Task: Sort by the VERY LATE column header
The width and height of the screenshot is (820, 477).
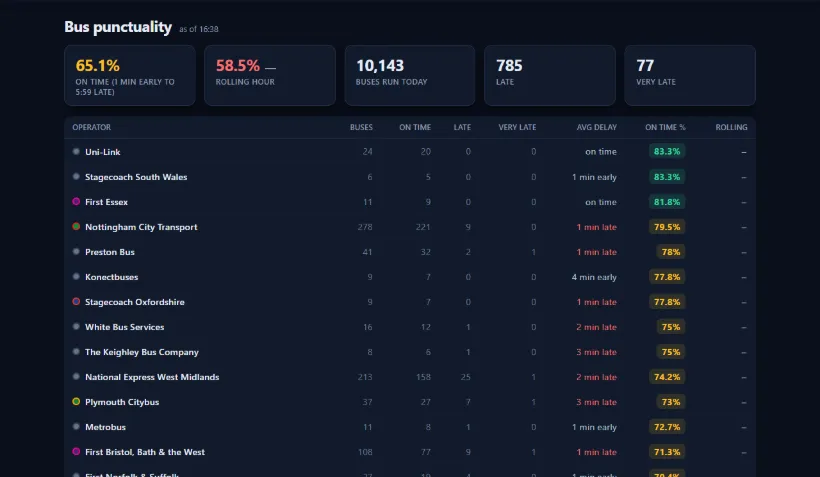Action: point(517,127)
